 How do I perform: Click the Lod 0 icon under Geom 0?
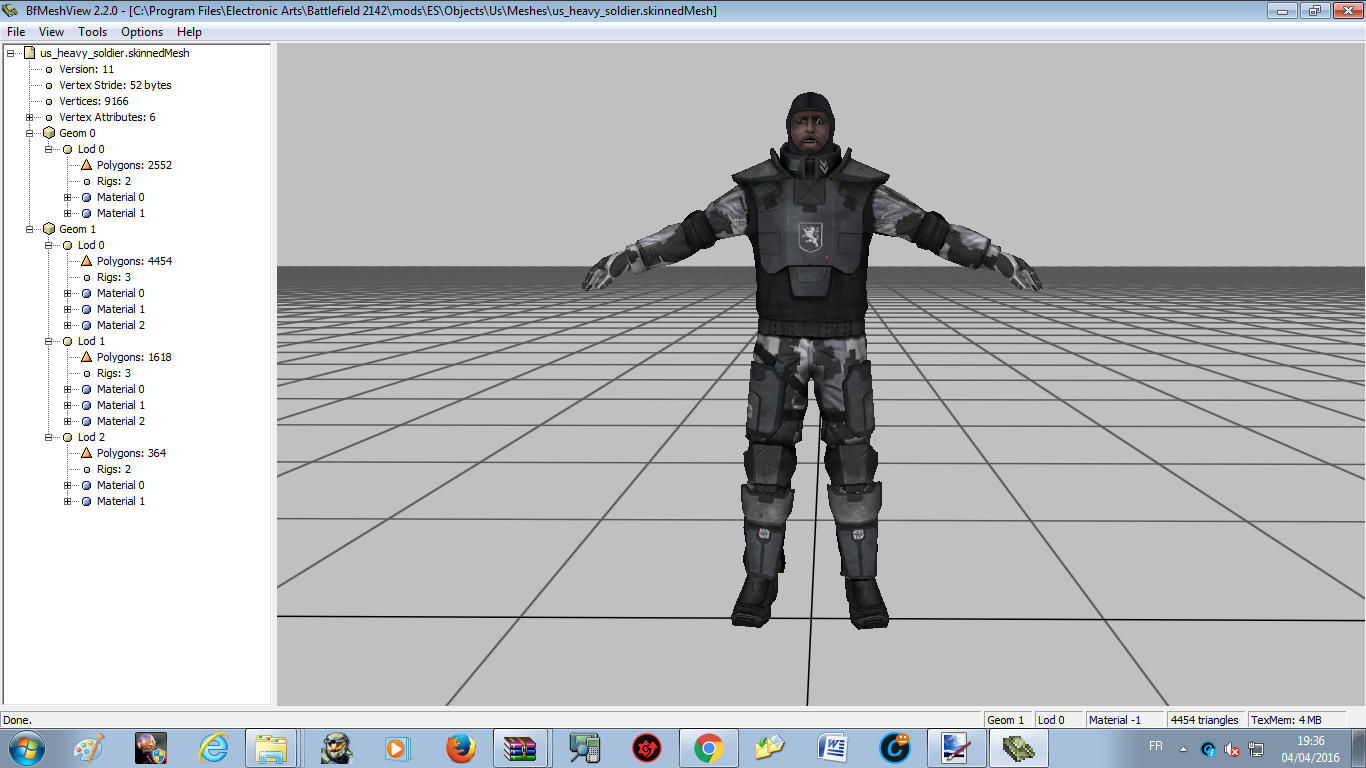click(67, 149)
